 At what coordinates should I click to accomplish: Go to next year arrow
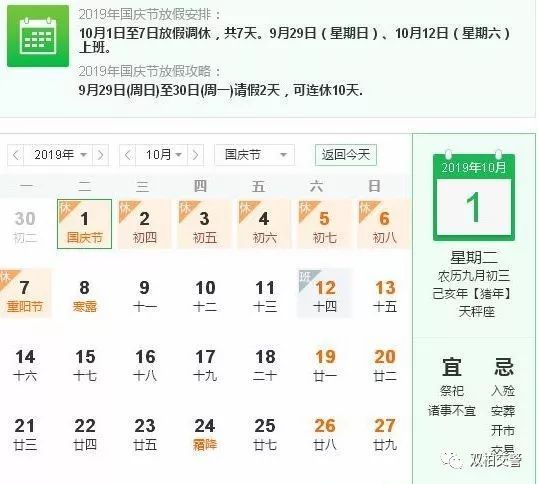100,155
